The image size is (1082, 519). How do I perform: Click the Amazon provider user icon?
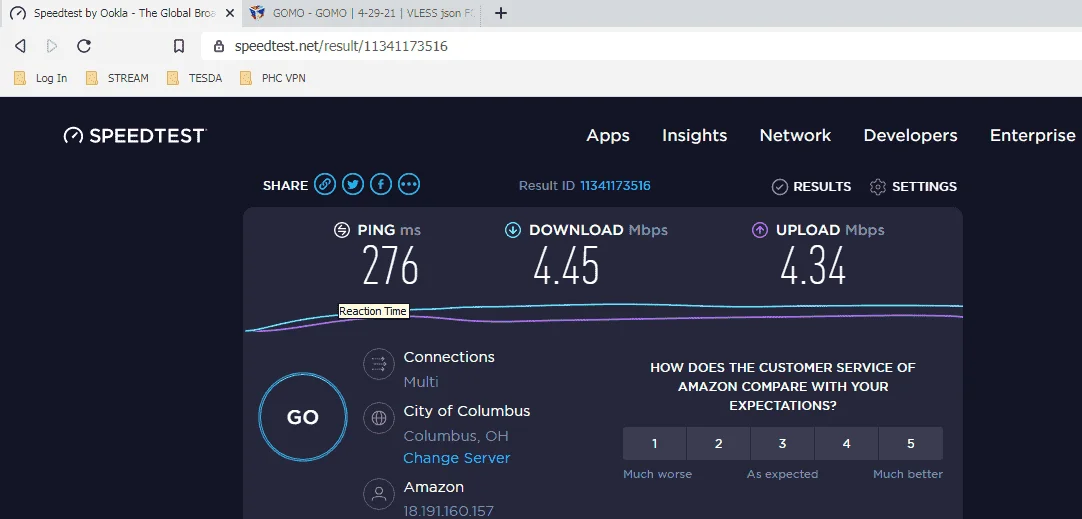(378, 493)
